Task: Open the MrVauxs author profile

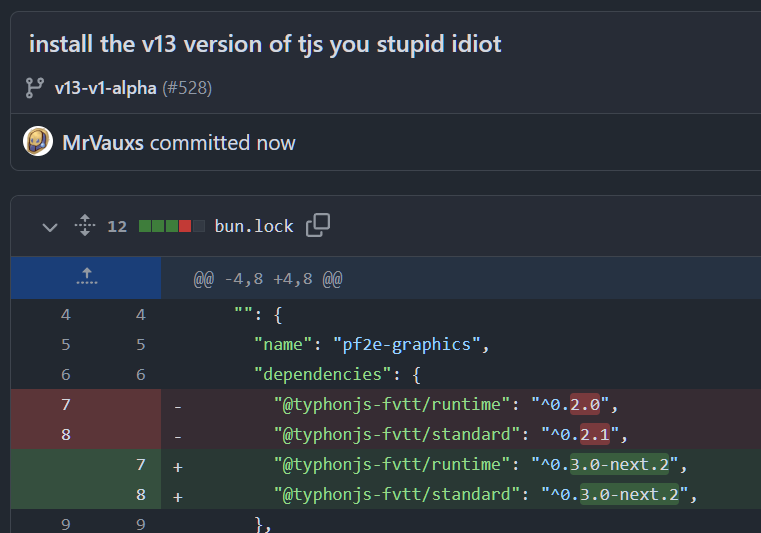Action: 103,143
